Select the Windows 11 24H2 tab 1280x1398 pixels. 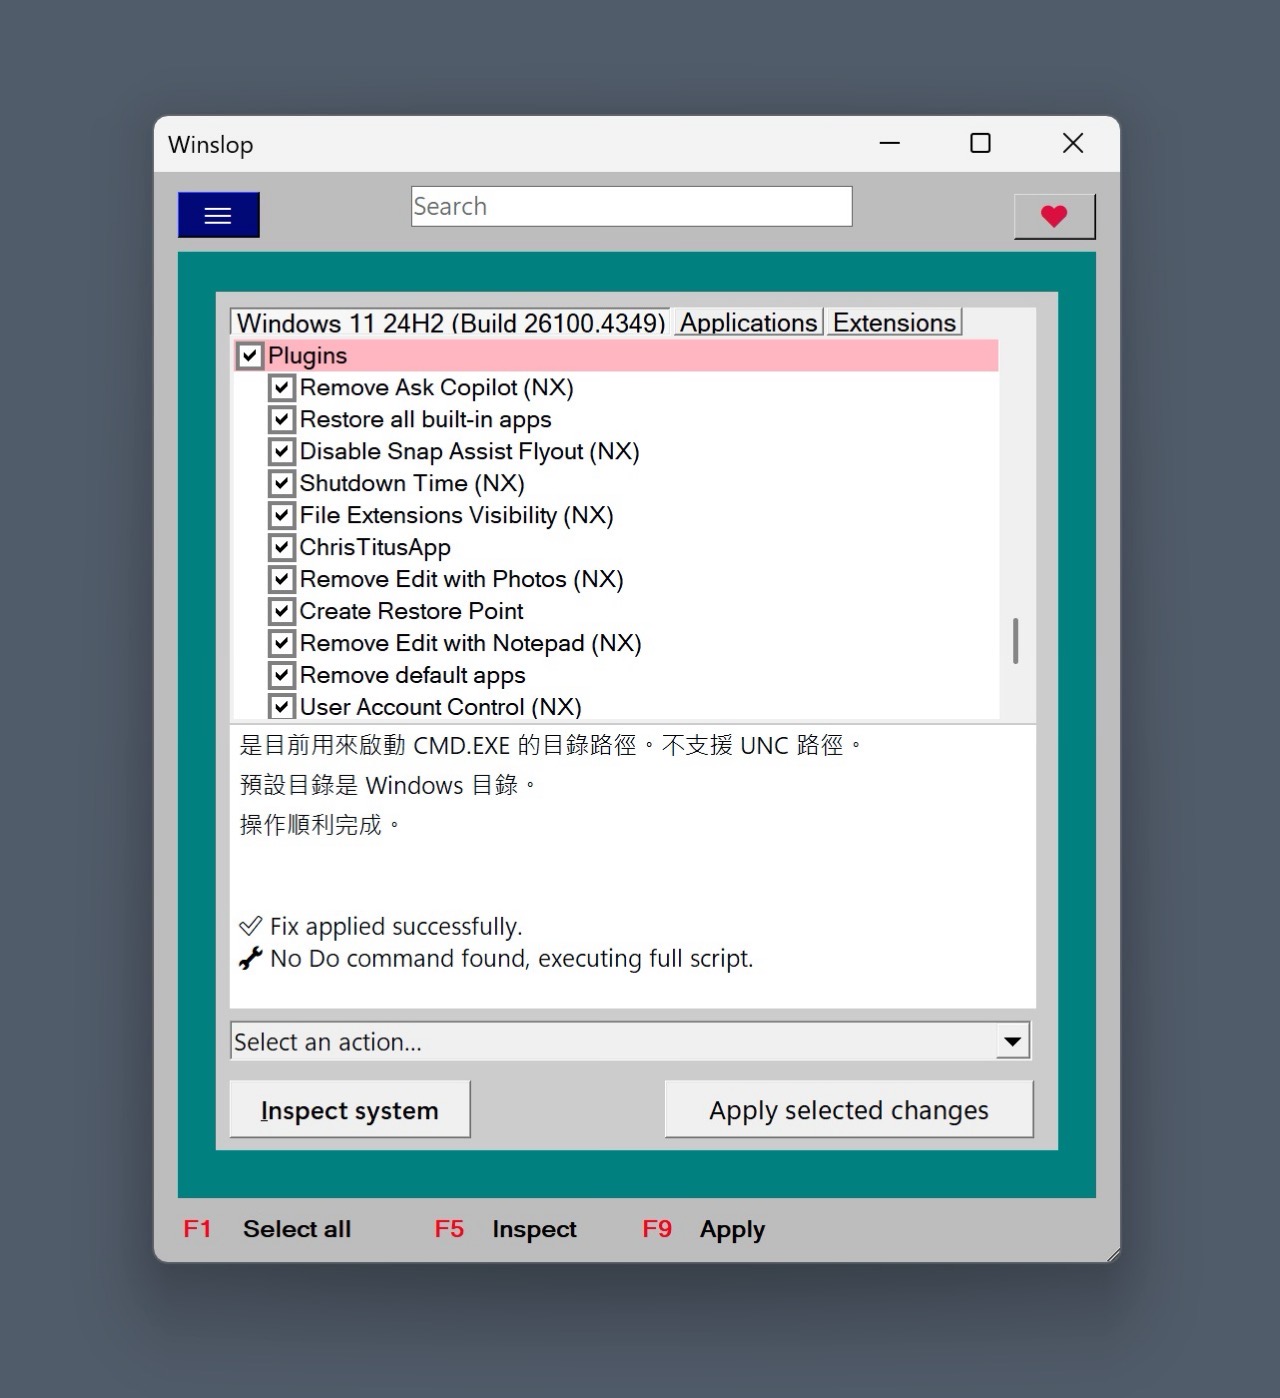[x=450, y=323]
